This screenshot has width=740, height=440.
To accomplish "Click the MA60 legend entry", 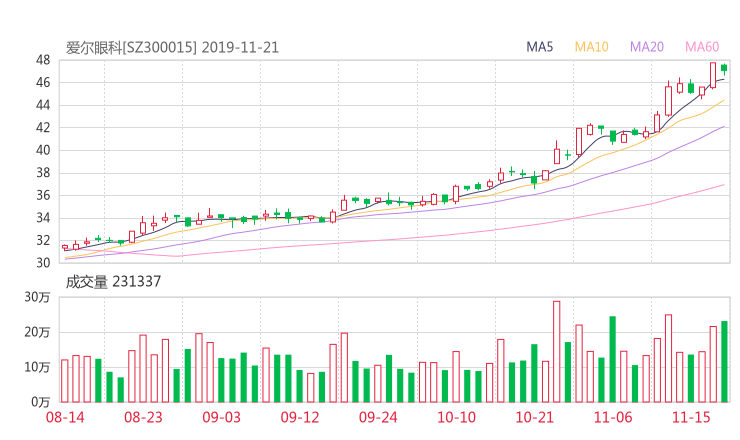I will (701, 47).
